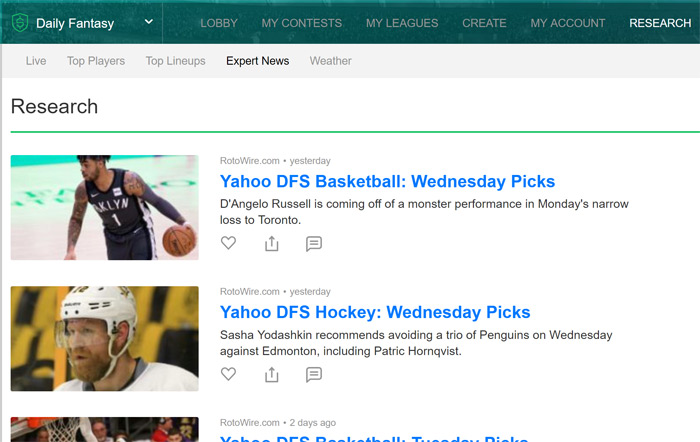This screenshot has height=442, width=700.
Task: Open comments on Hockey Wednesday Picks article
Action: click(314, 375)
